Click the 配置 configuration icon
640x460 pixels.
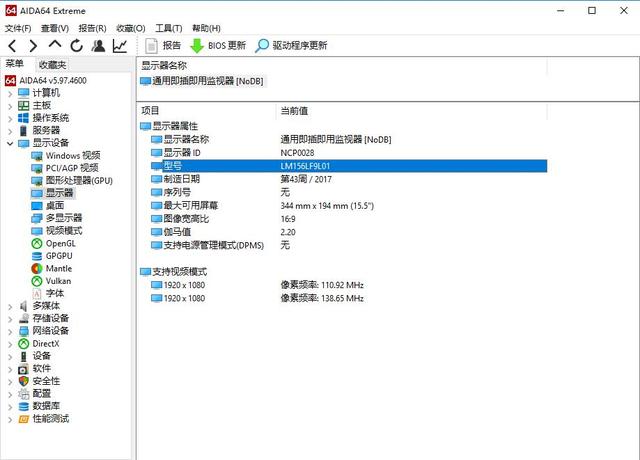24,394
